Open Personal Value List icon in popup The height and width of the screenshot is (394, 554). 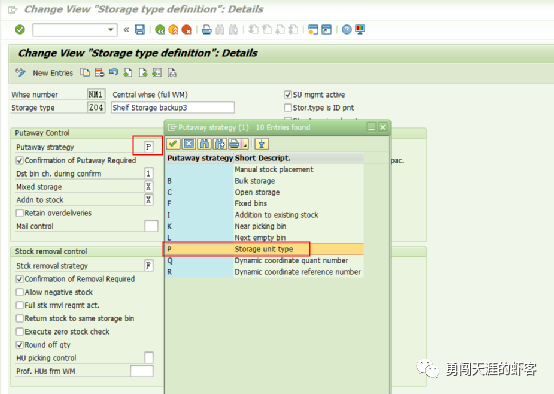tap(262, 144)
